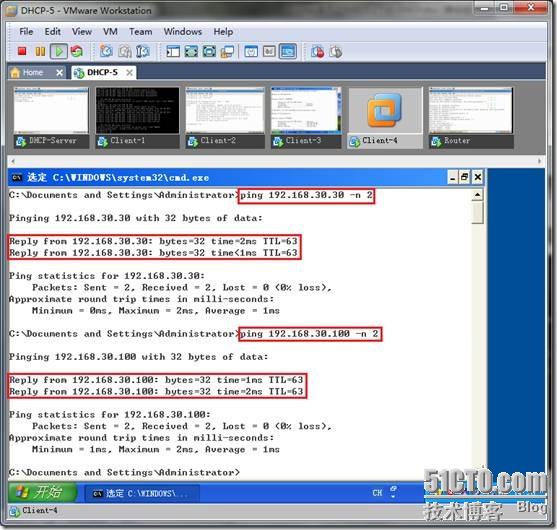The width and height of the screenshot is (557, 530).
Task: Click the cmd taskbar button
Action: coord(142,493)
